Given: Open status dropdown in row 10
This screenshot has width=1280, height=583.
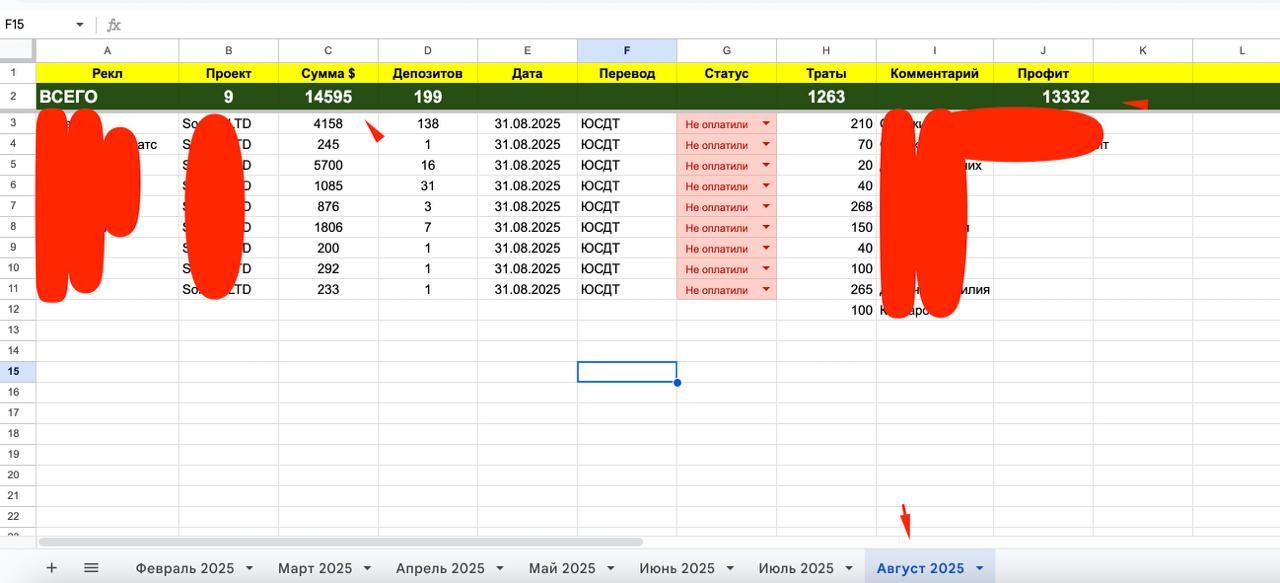Looking at the screenshot, I should tap(766, 269).
